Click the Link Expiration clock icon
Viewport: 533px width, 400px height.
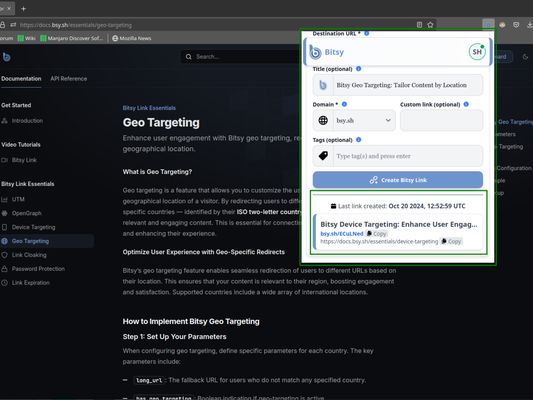tap(4, 283)
